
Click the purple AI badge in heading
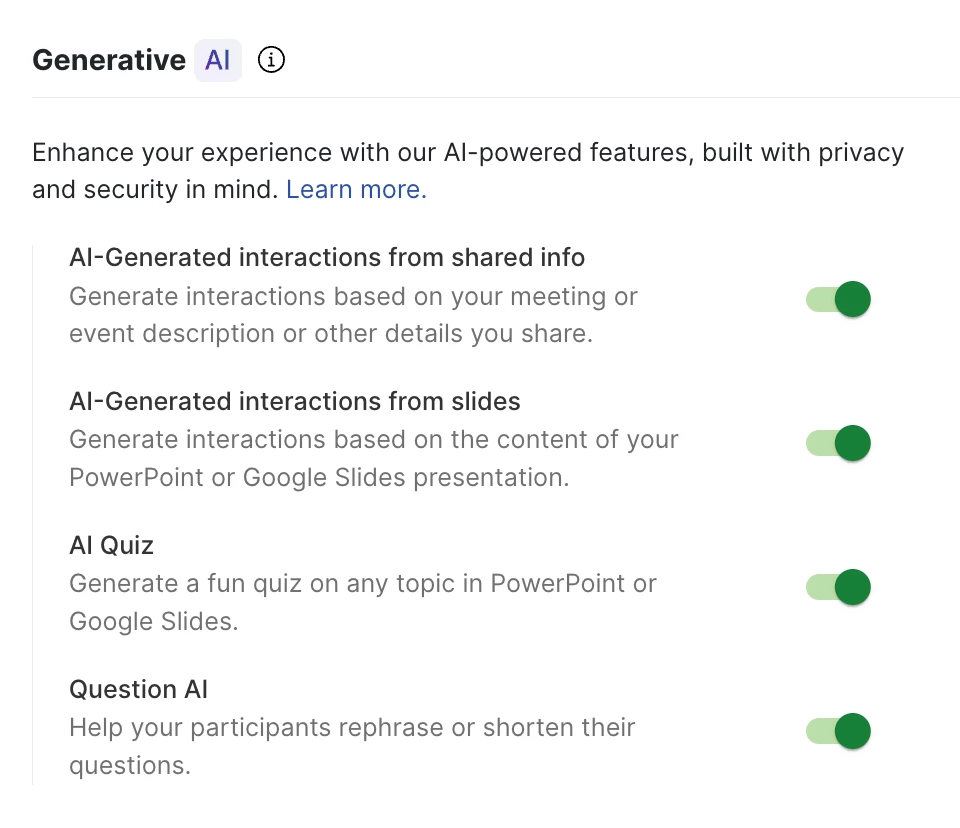coord(218,61)
